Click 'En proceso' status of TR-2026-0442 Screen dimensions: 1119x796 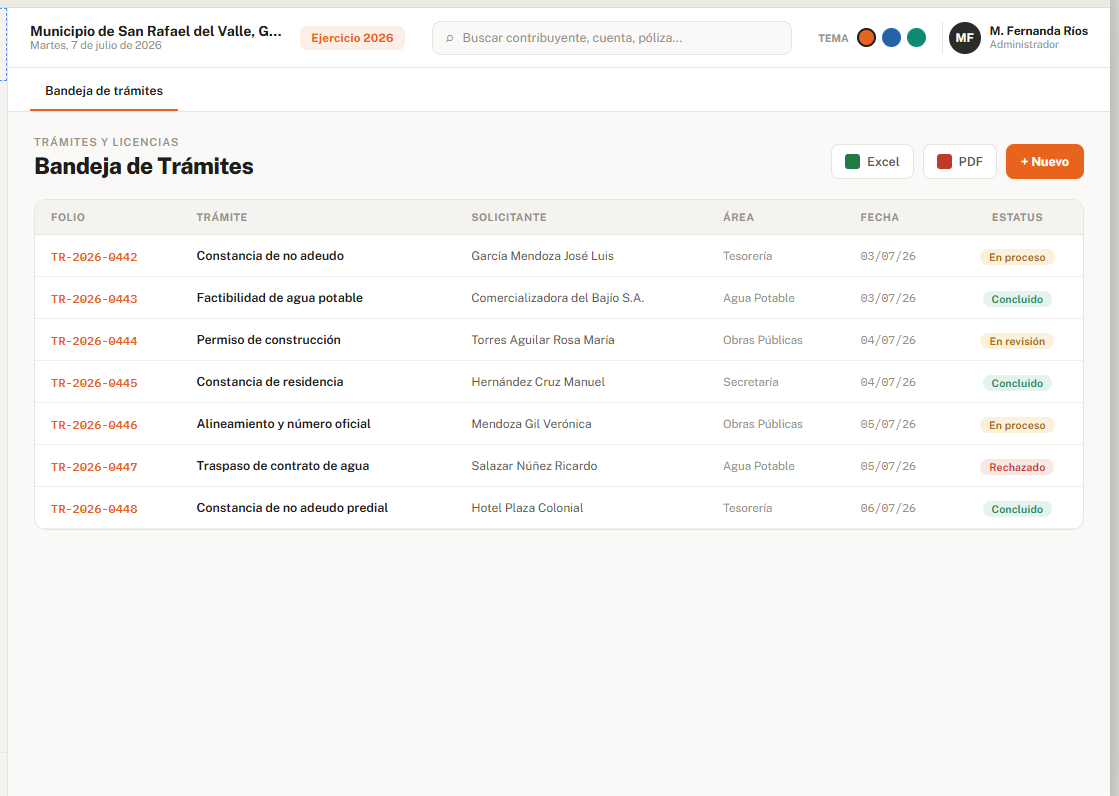1017,258
